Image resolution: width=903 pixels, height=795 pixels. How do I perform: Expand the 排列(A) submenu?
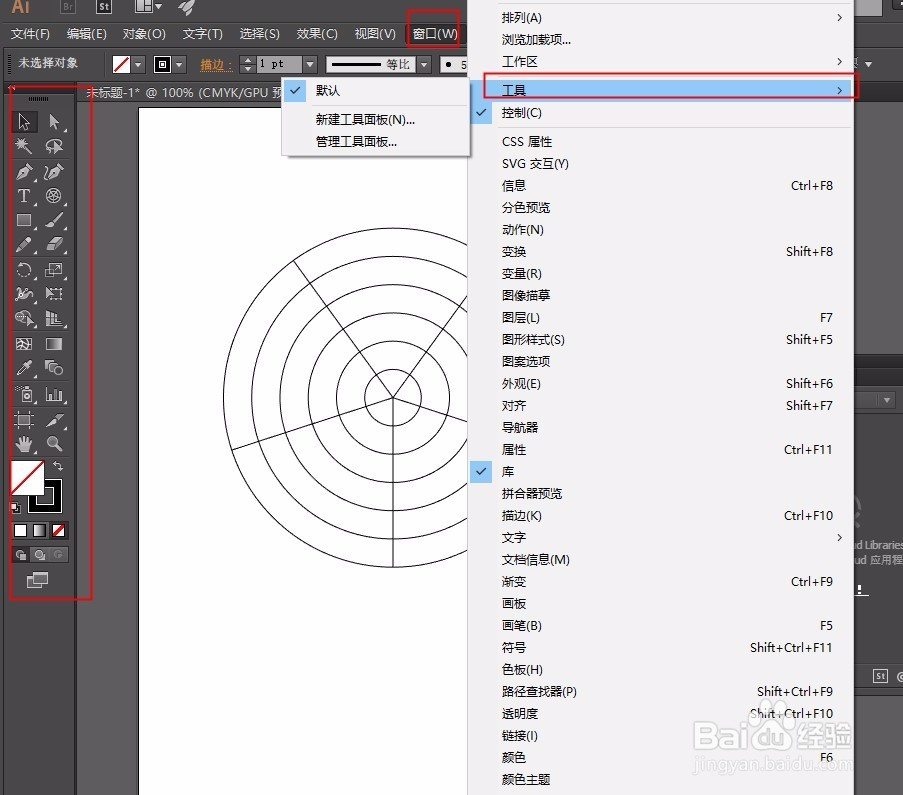pos(661,18)
